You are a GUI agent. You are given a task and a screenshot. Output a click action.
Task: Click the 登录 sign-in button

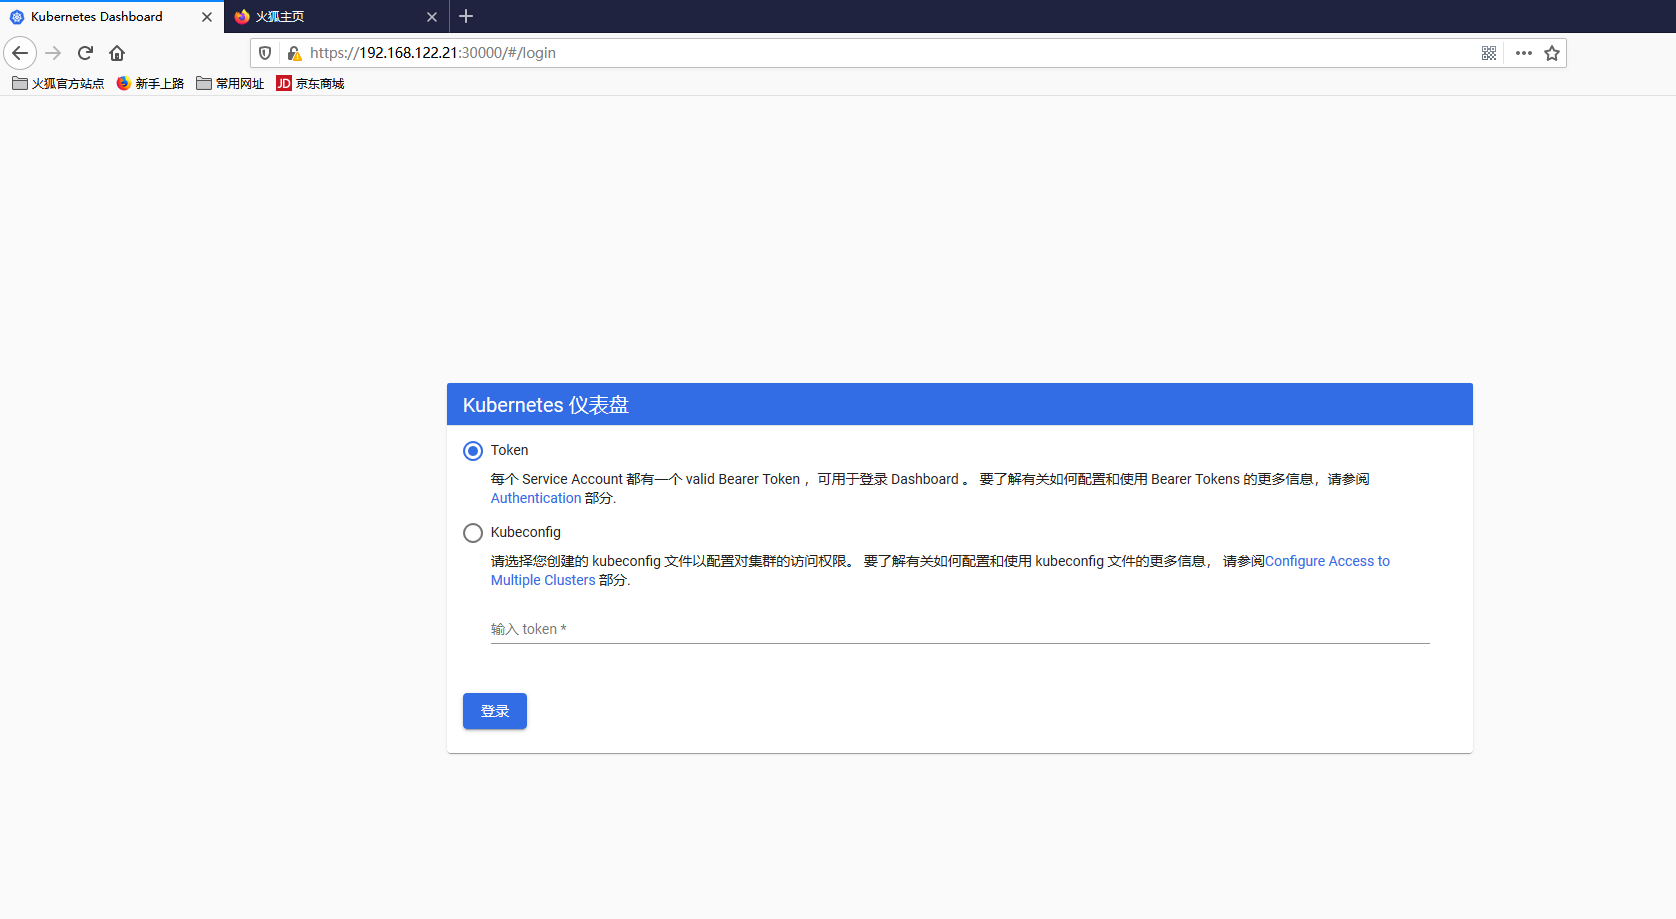click(495, 711)
